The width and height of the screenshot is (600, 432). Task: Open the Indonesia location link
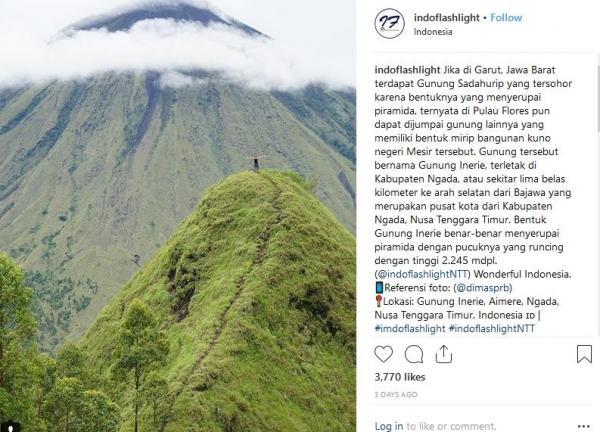433,32
